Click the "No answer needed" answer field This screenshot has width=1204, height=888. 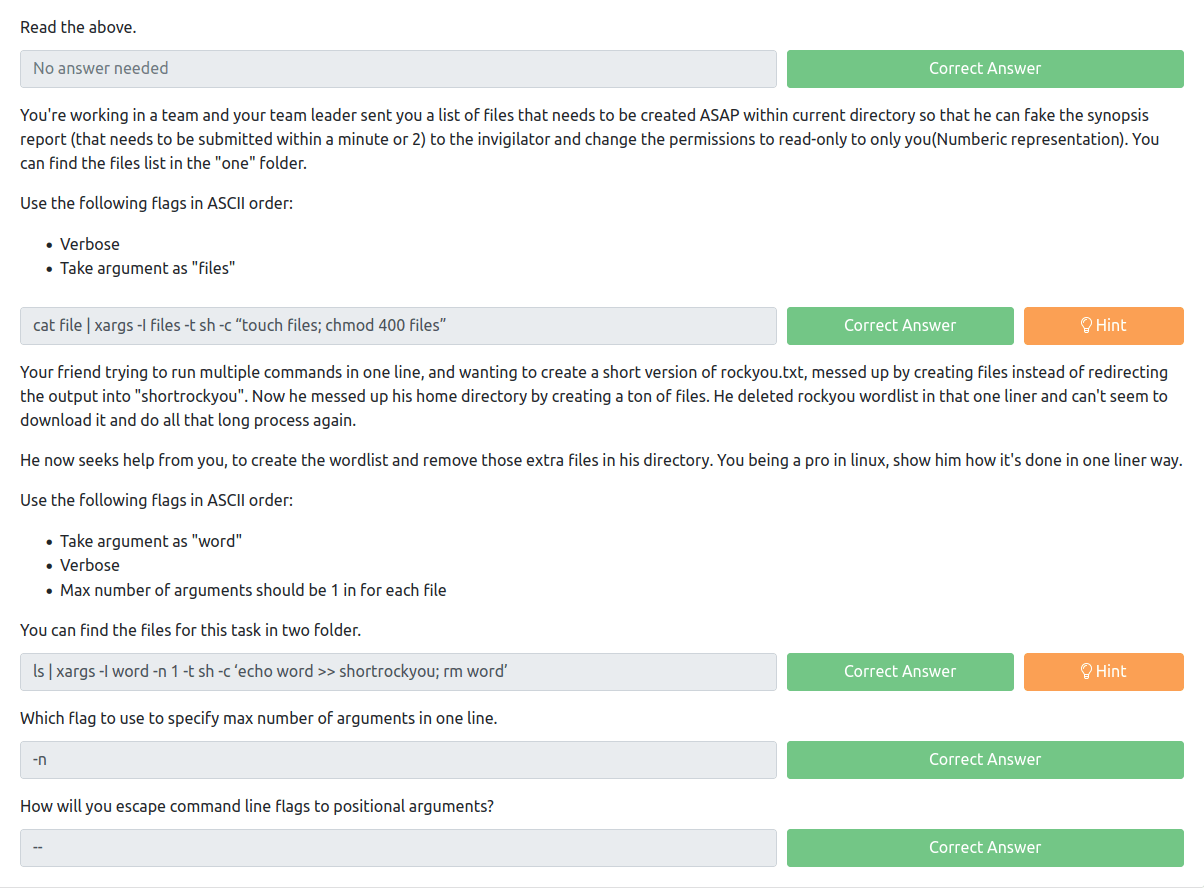point(398,69)
